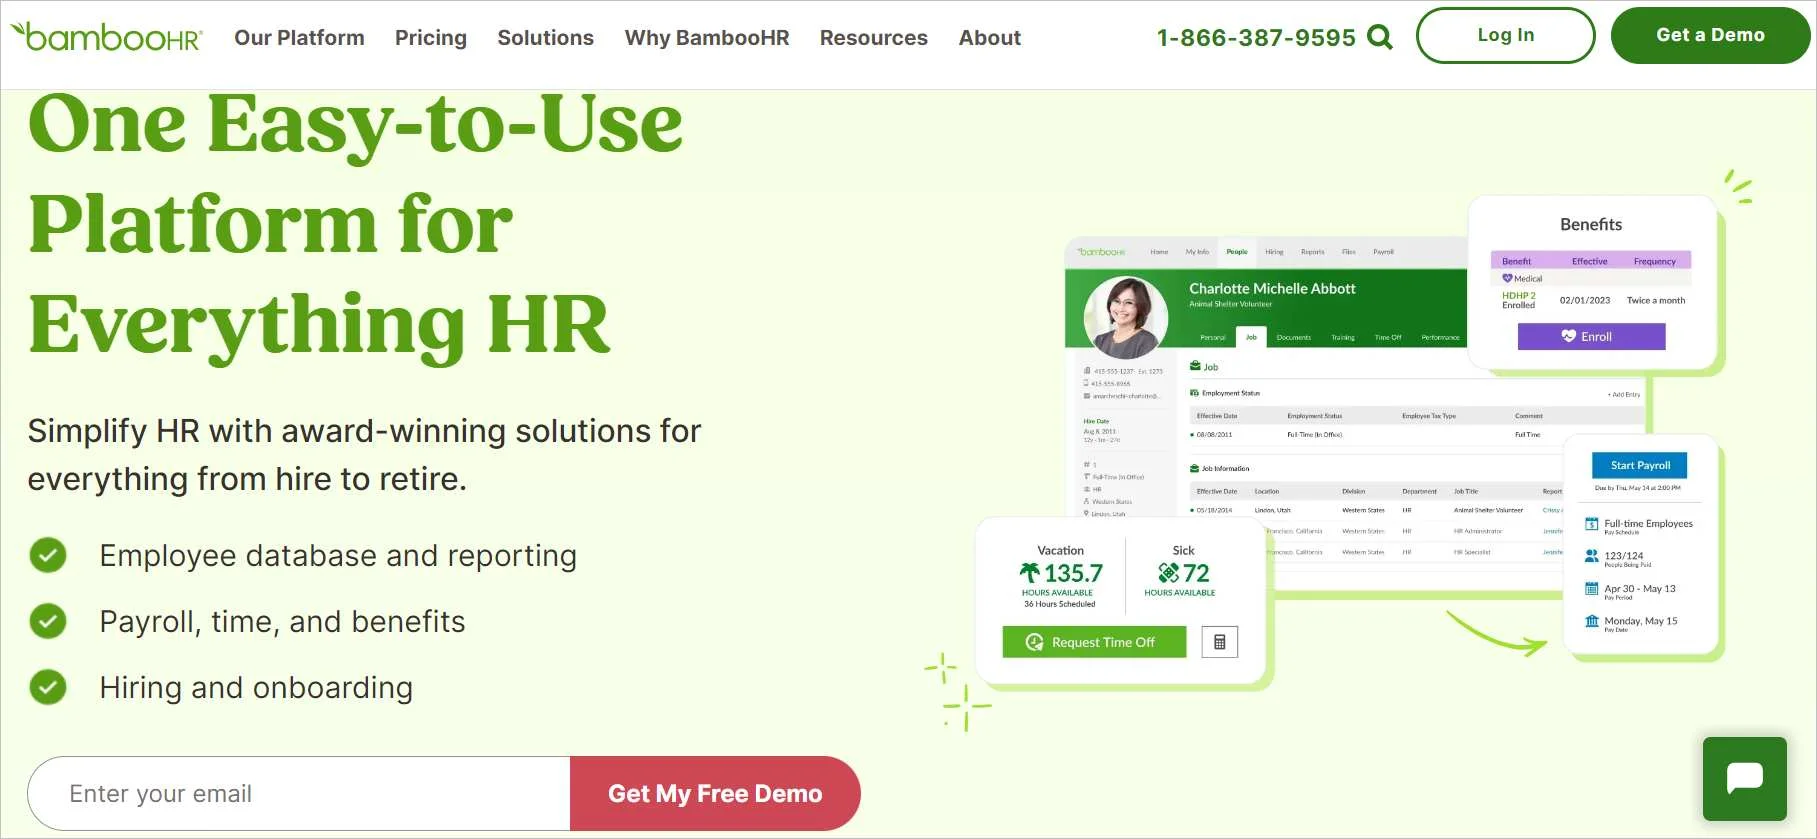This screenshot has height=839, width=1817.
Task: Click the Payroll tab in preview app
Action: tap(1383, 252)
